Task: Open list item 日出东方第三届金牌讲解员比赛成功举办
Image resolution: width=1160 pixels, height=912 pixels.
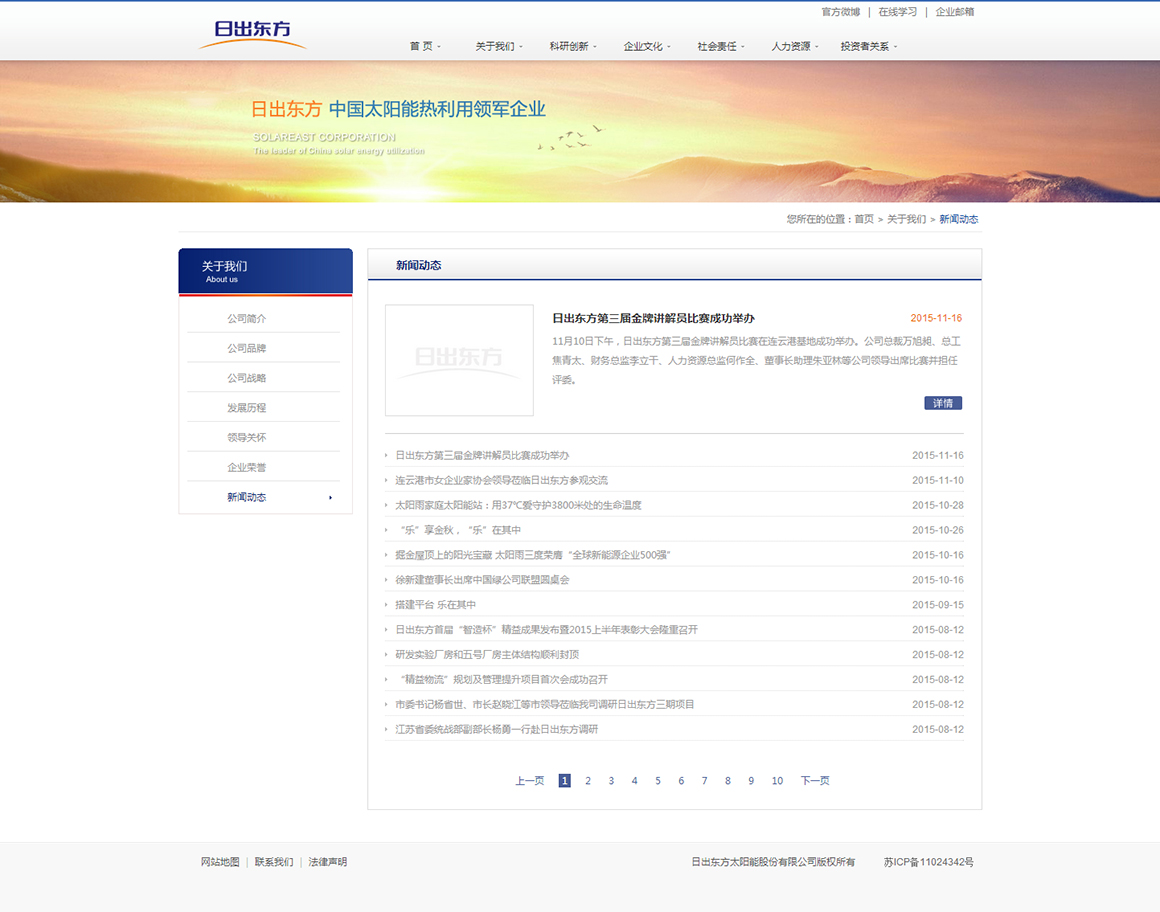Action: tap(482, 455)
